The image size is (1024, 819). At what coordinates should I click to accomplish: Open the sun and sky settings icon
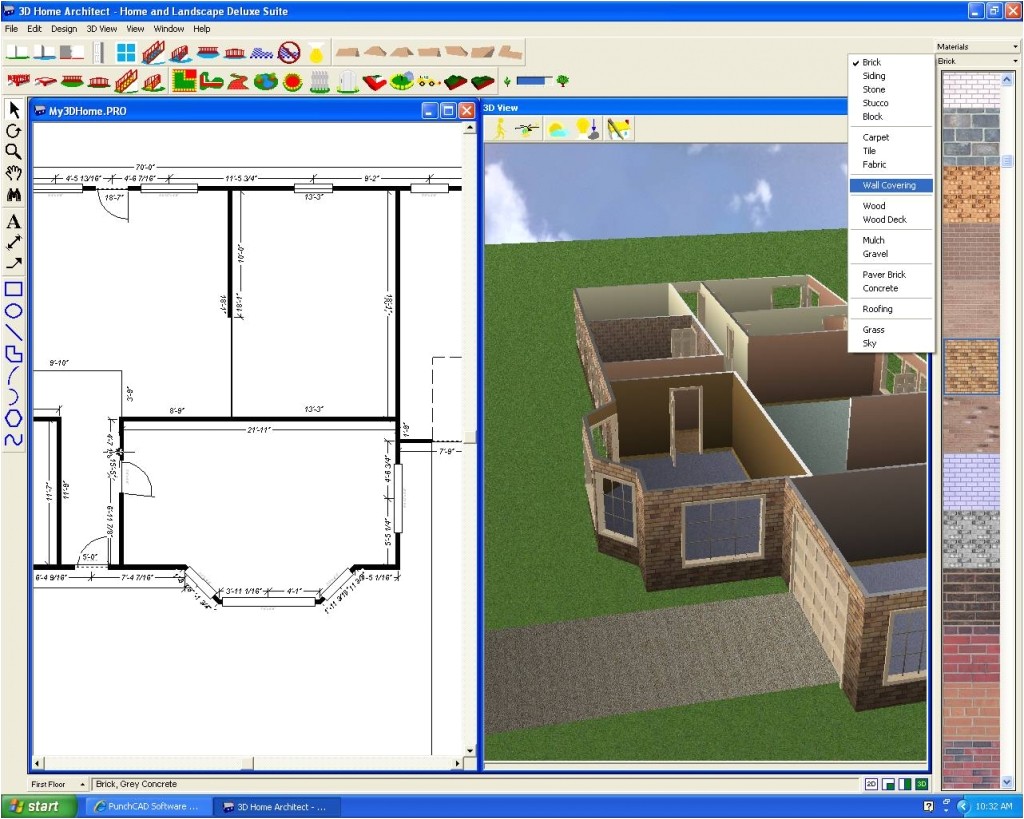[x=557, y=128]
